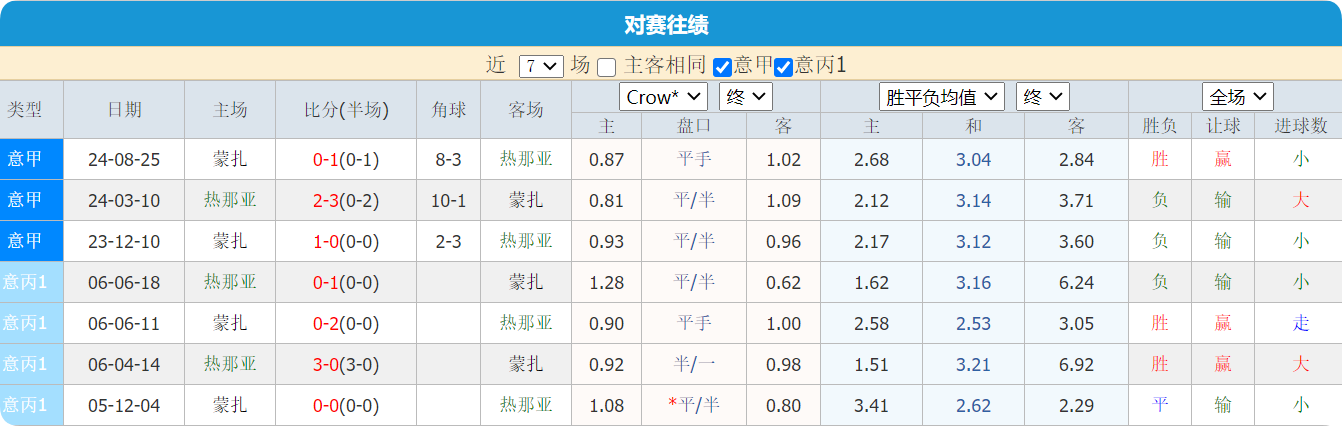Click the 意丙1 type cell for 05-12-04

coord(25,405)
